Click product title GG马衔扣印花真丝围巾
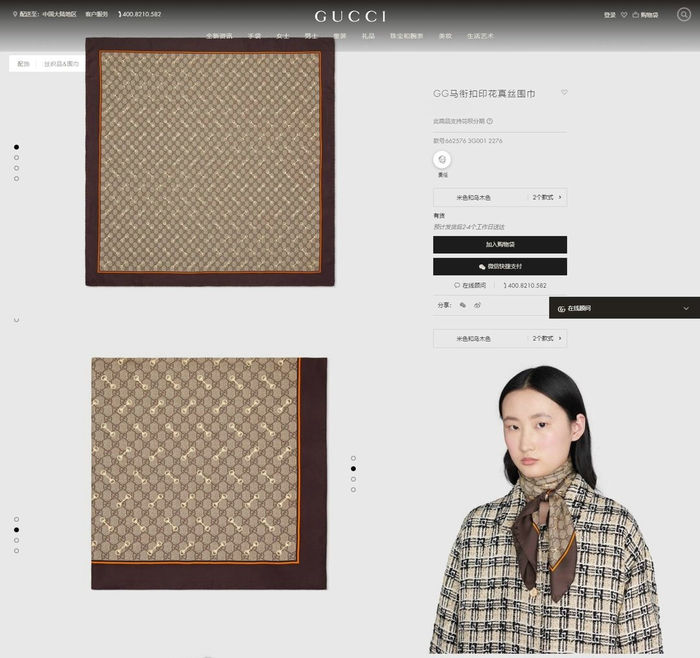The width and height of the screenshot is (700, 658). pyautogui.click(x=484, y=93)
